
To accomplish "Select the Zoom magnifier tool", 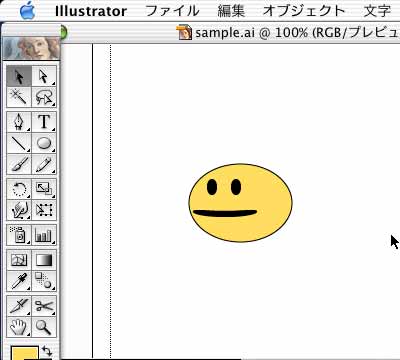I will pos(44,327).
